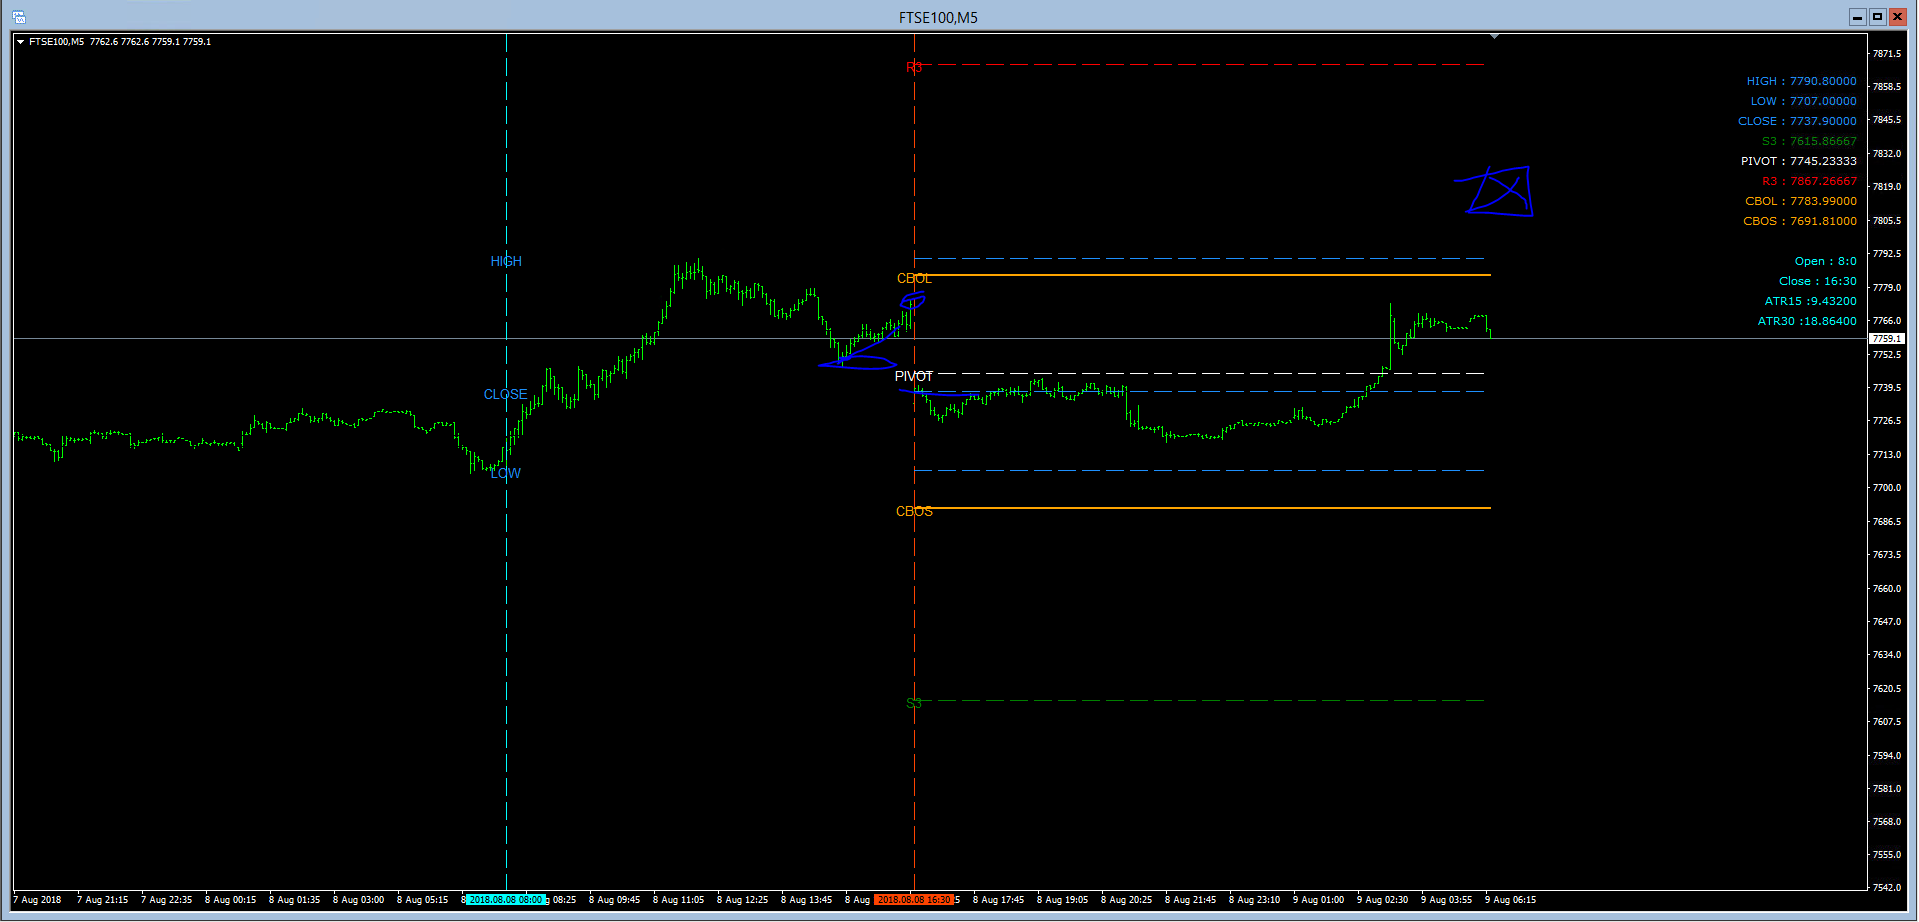Screen dimensions: 1919x922
Task: Click the grey chart shift triangle marker
Action: [x=1494, y=37]
